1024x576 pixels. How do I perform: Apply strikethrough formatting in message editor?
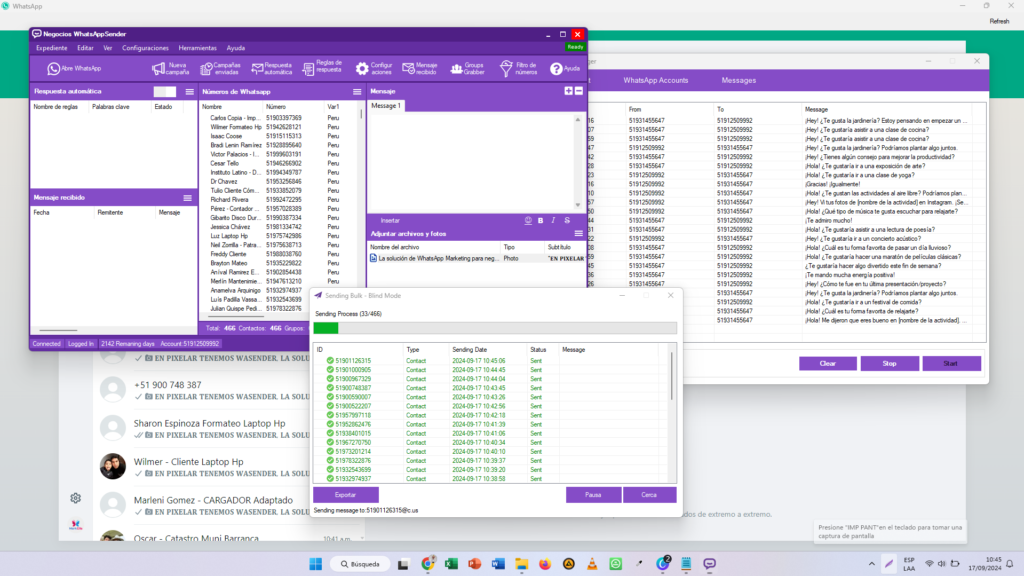(x=567, y=221)
